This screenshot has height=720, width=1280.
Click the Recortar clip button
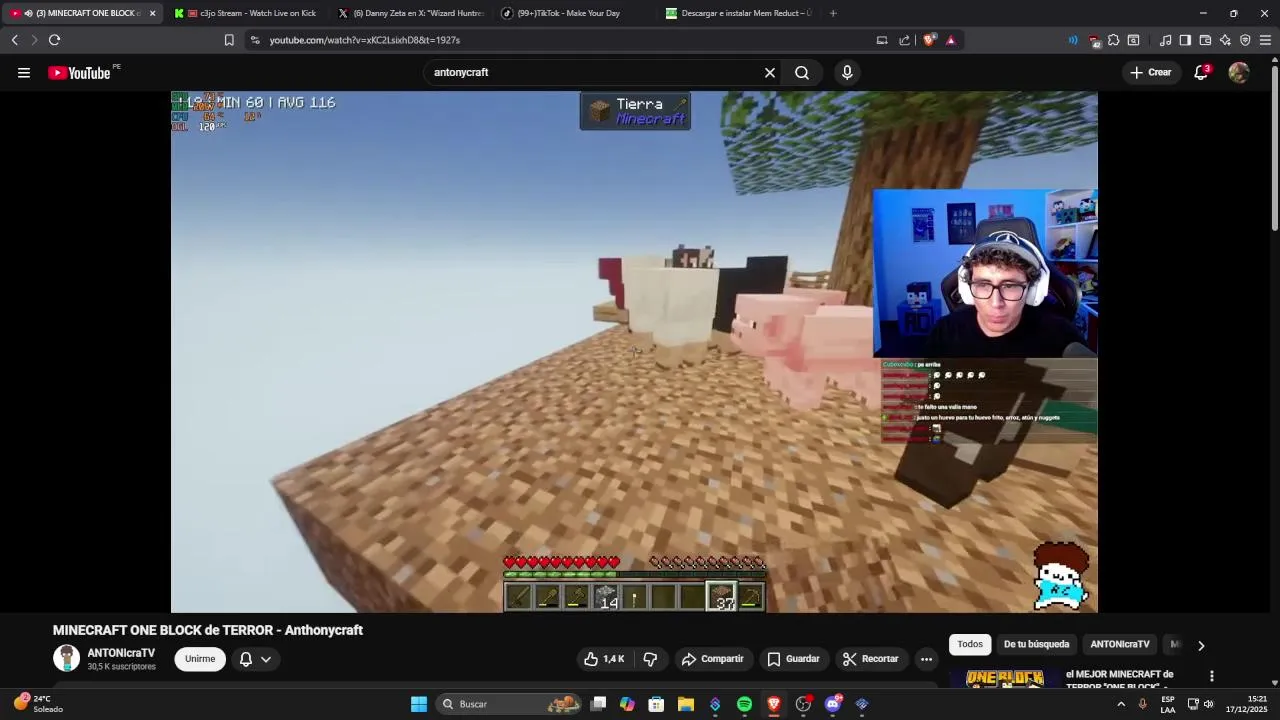point(870,659)
